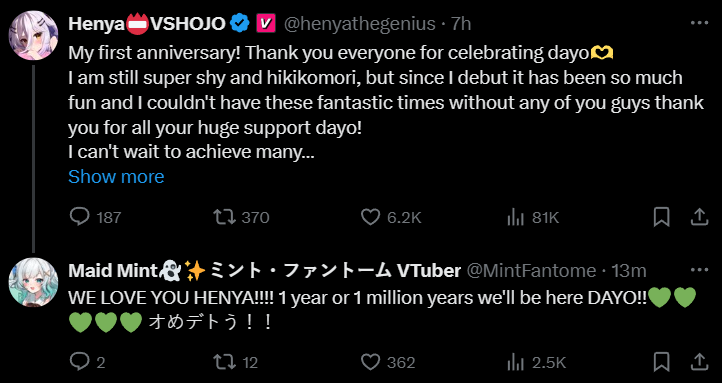
Task: Reply to Henya's anniversary tweet
Action: (79, 217)
